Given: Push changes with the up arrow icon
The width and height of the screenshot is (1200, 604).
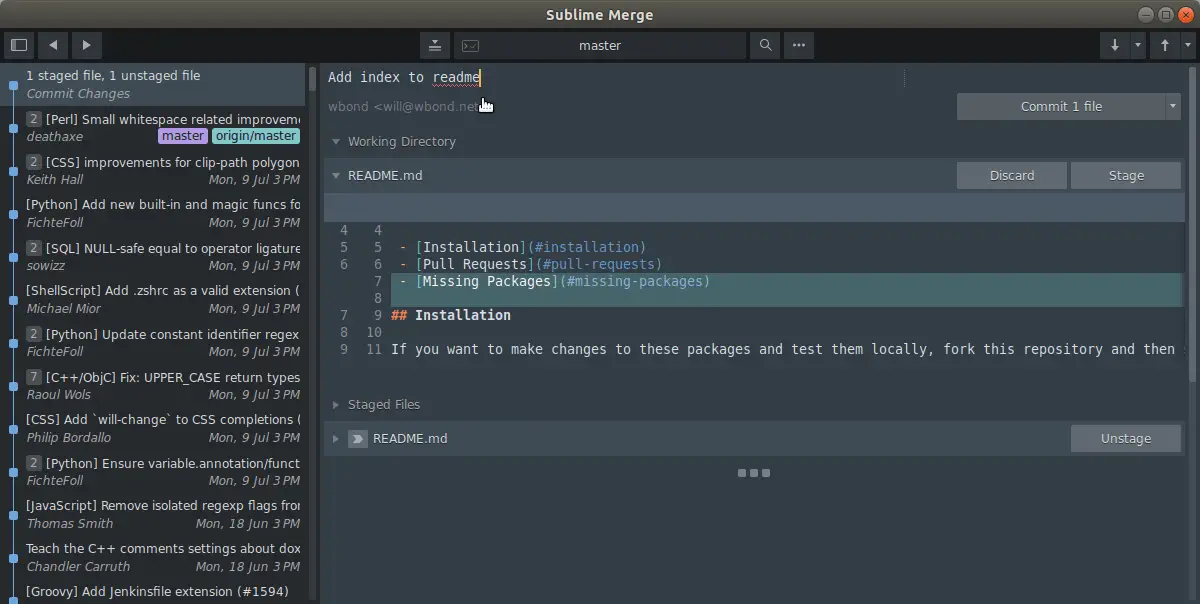Looking at the screenshot, I should coord(1165,45).
